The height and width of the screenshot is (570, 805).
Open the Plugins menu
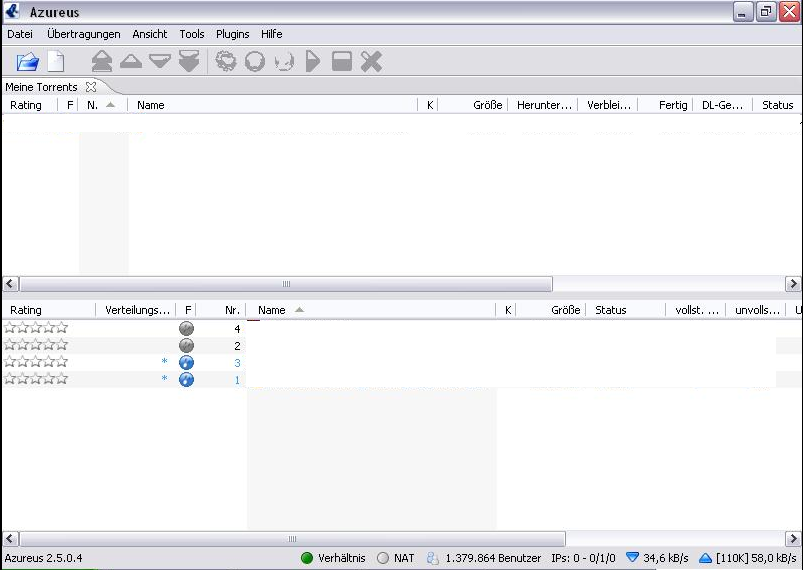(x=233, y=34)
